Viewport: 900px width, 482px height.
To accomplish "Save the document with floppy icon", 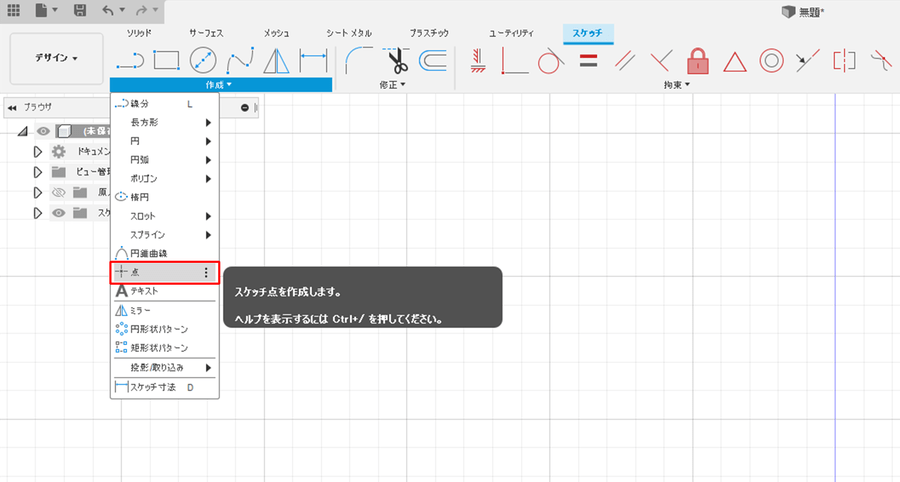I will [x=80, y=10].
